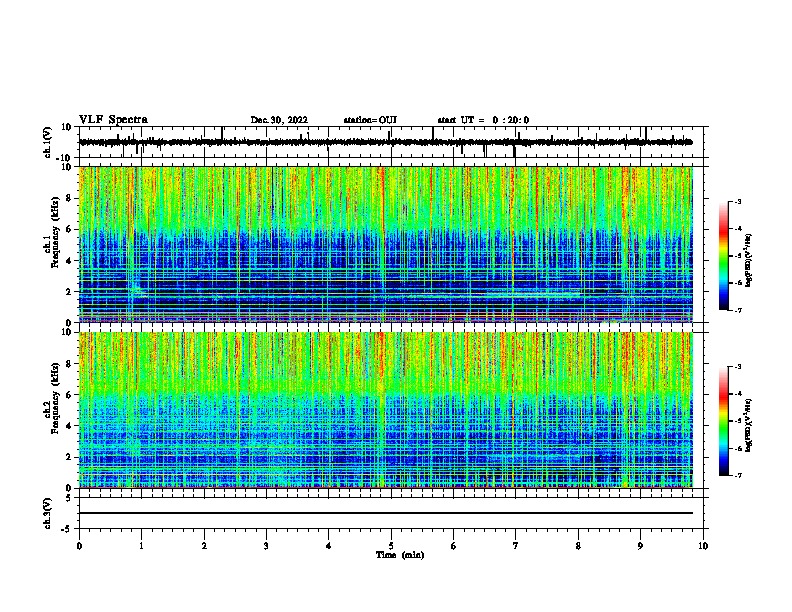Click the "5" tick on ch.3(V) axis
792x612 pixels.
pos(70,497)
